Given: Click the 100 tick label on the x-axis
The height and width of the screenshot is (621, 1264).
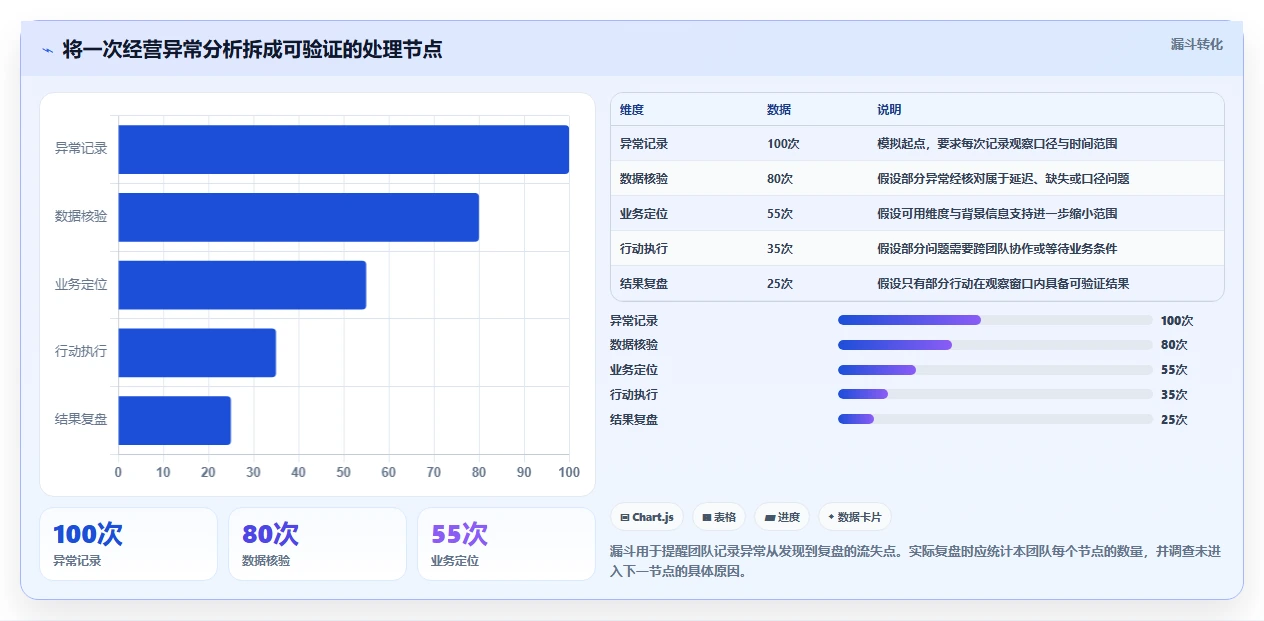Looking at the screenshot, I should pos(569,472).
